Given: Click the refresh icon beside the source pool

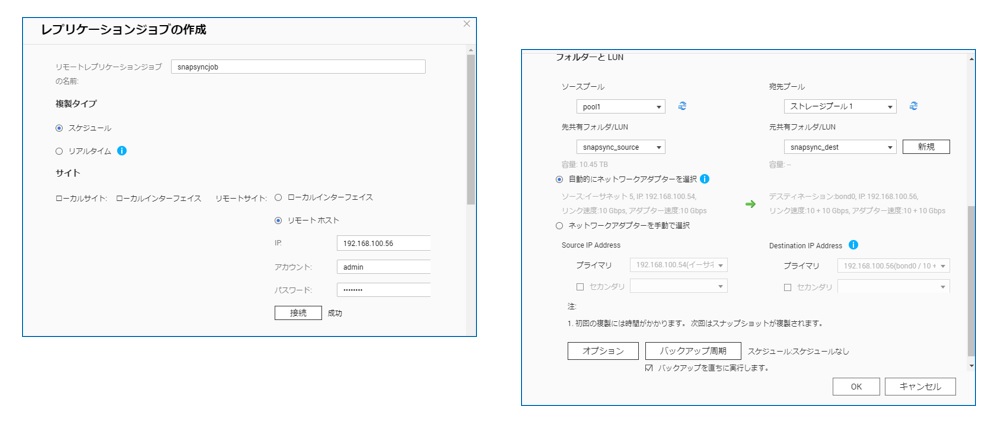Looking at the screenshot, I should (x=682, y=106).
